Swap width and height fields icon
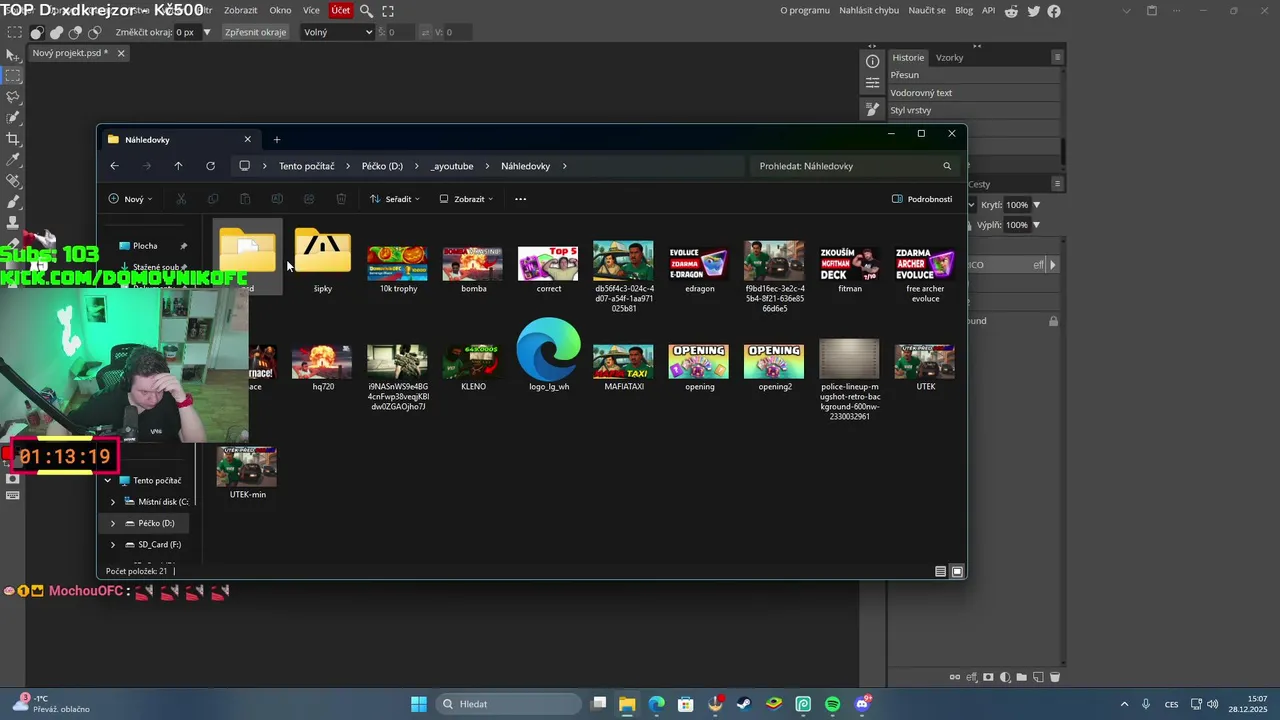Screen dimensions: 1280x720 (425, 32)
